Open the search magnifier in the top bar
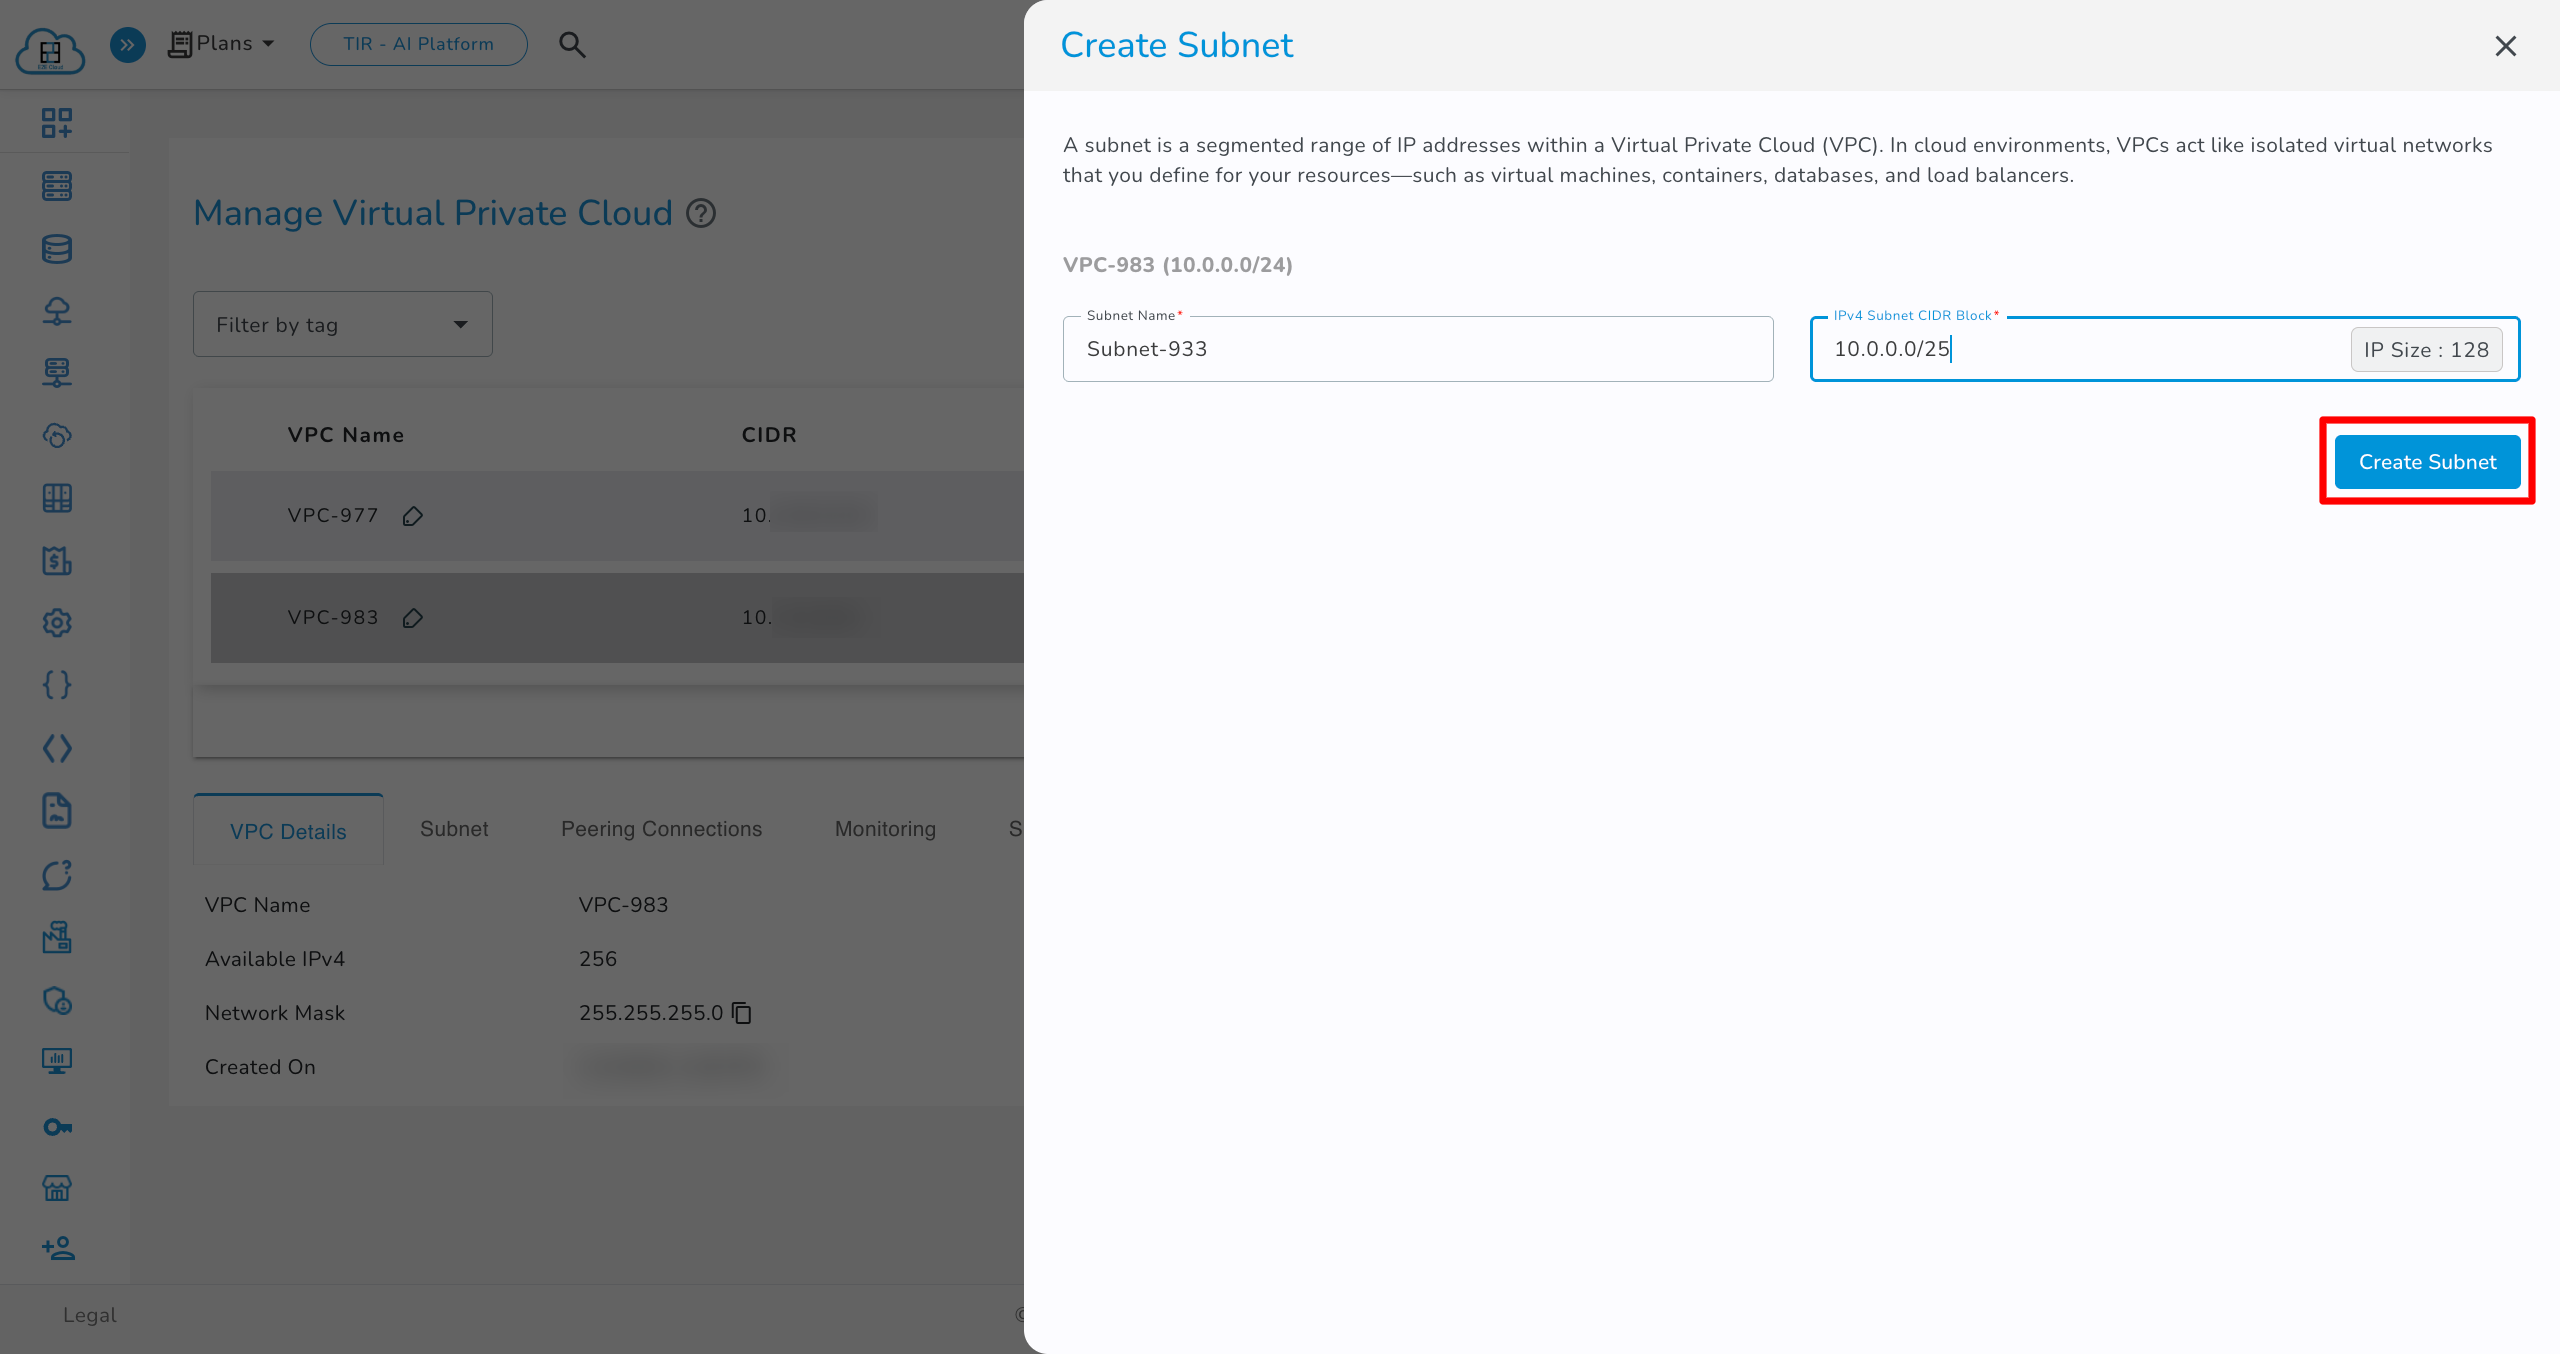This screenshot has height=1354, width=2560. [572, 44]
